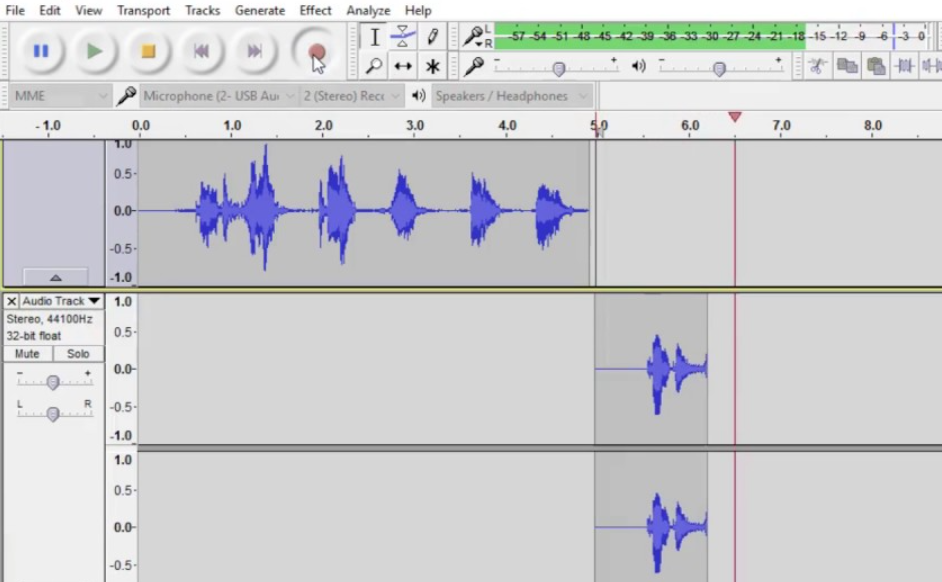
Task: Stop playback with the Stop button
Action: click(148, 51)
